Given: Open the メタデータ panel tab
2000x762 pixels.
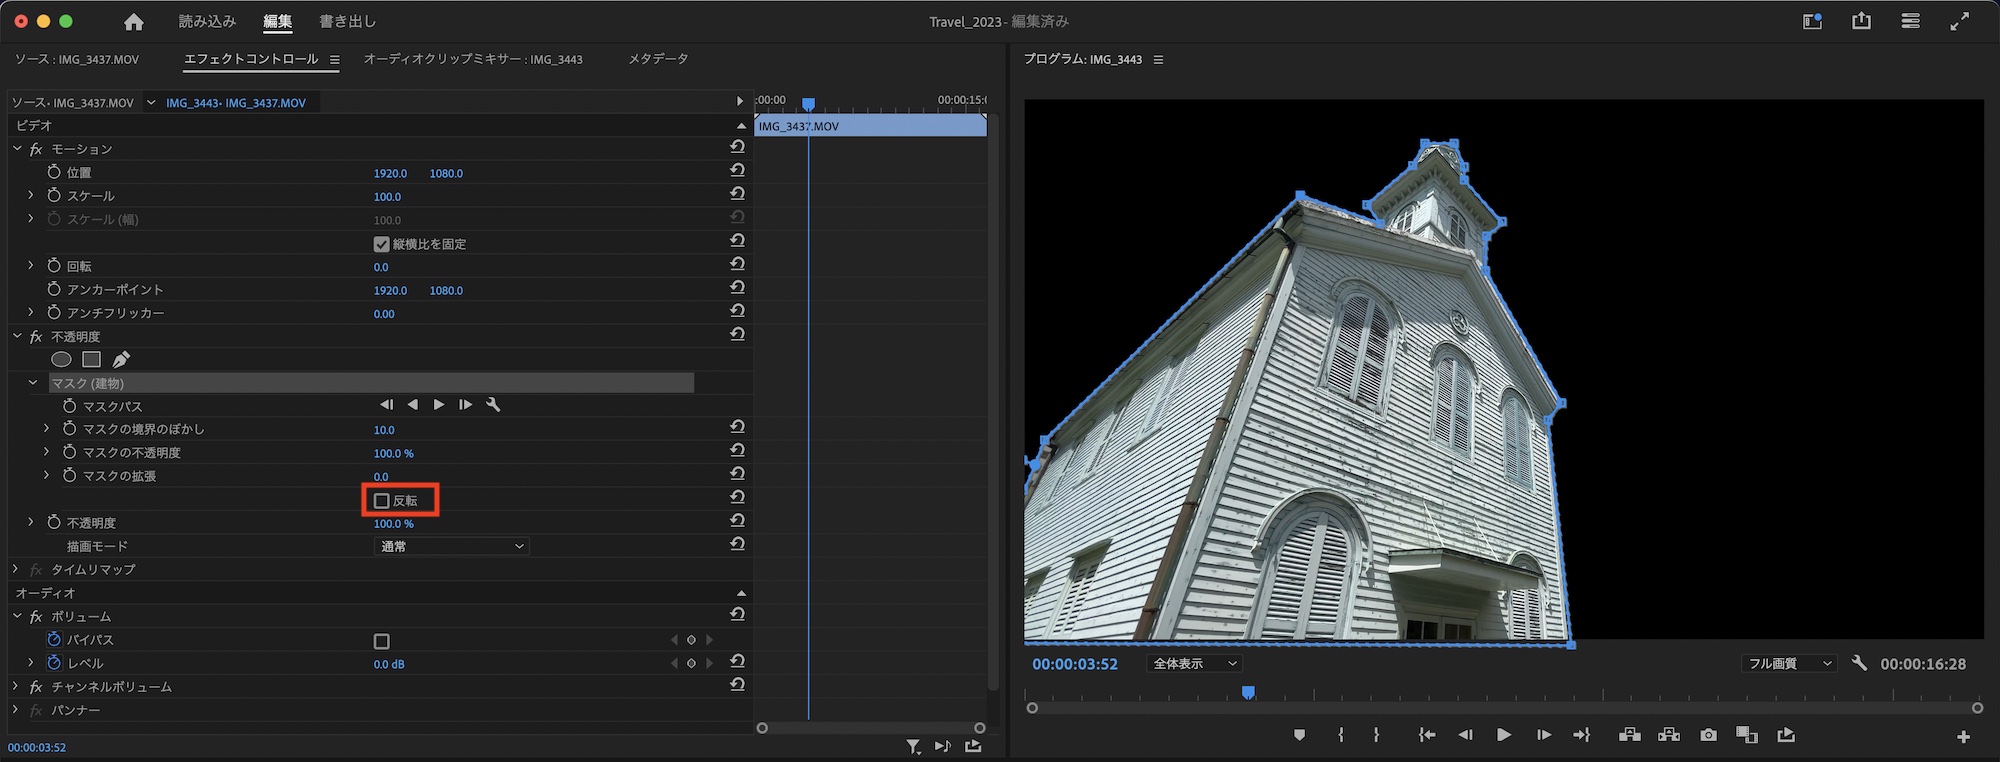Looking at the screenshot, I should [x=657, y=59].
